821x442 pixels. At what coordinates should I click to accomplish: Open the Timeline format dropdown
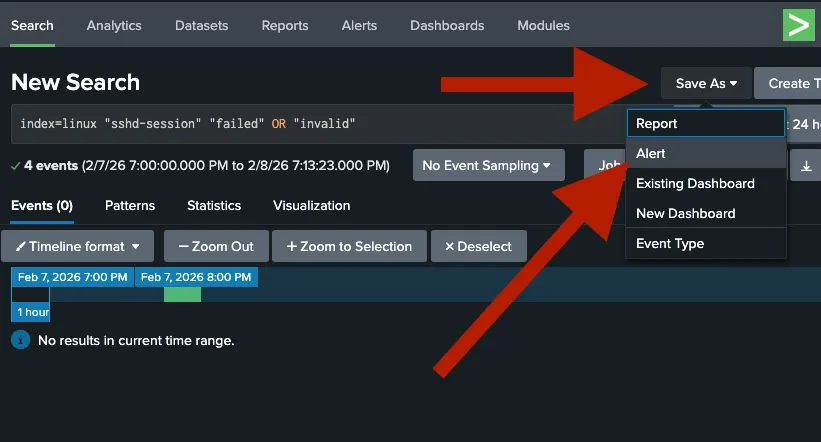(x=78, y=246)
